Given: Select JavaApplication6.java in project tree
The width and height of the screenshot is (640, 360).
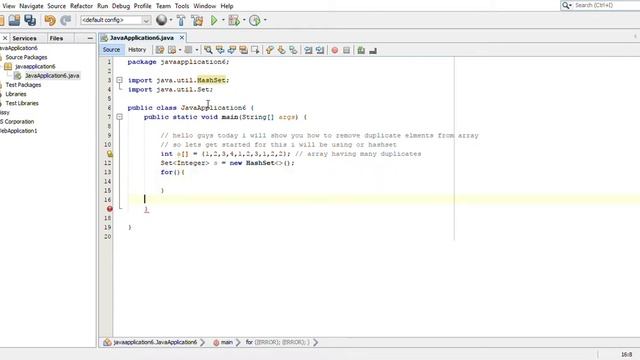Looking at the screenshot, I should pos(52,76).
